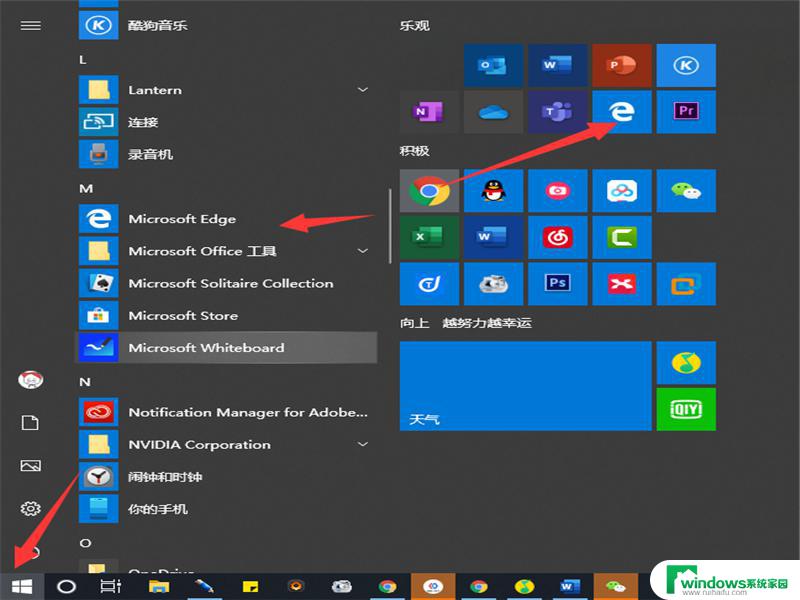The height and width of the screenshot is (600, 800).
Task: Open the 天气 weather tile
Action: point(525,386)
